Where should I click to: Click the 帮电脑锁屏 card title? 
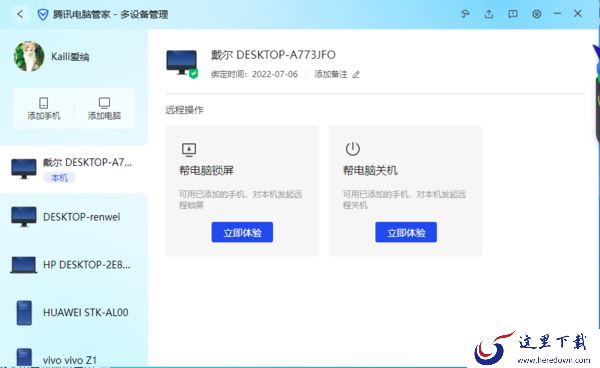[x=206, y=170]
